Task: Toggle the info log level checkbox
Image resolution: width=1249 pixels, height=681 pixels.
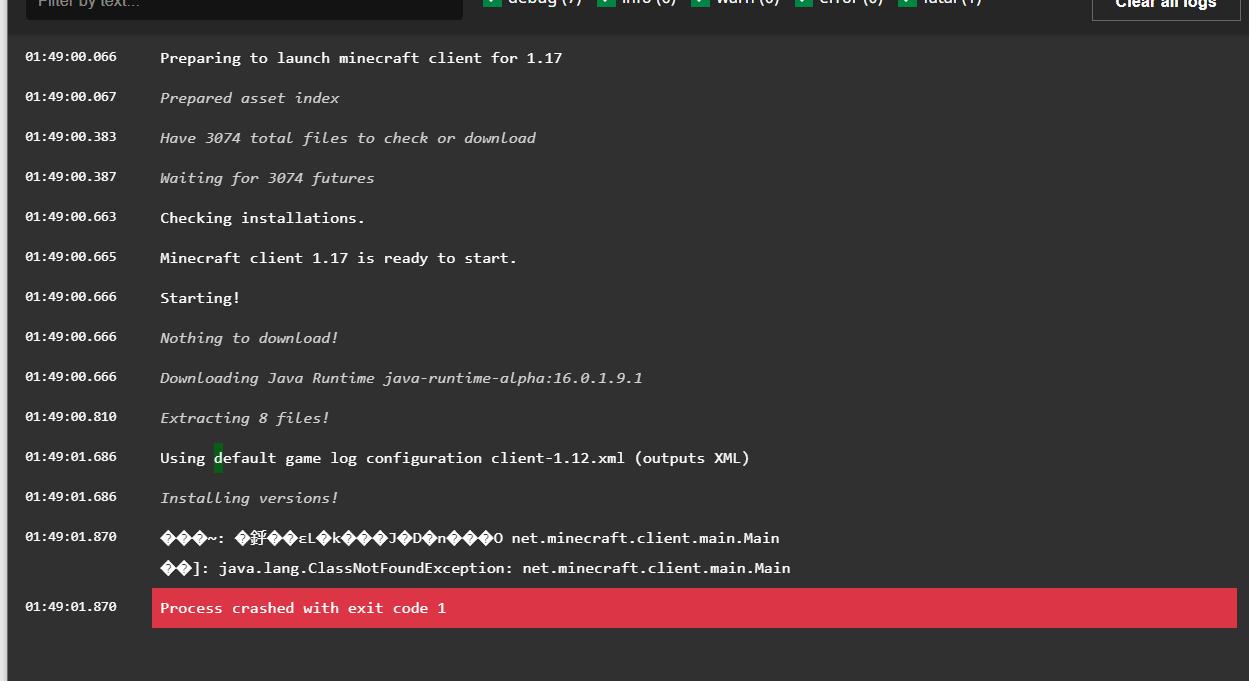Action: click(x=606, y=2)
